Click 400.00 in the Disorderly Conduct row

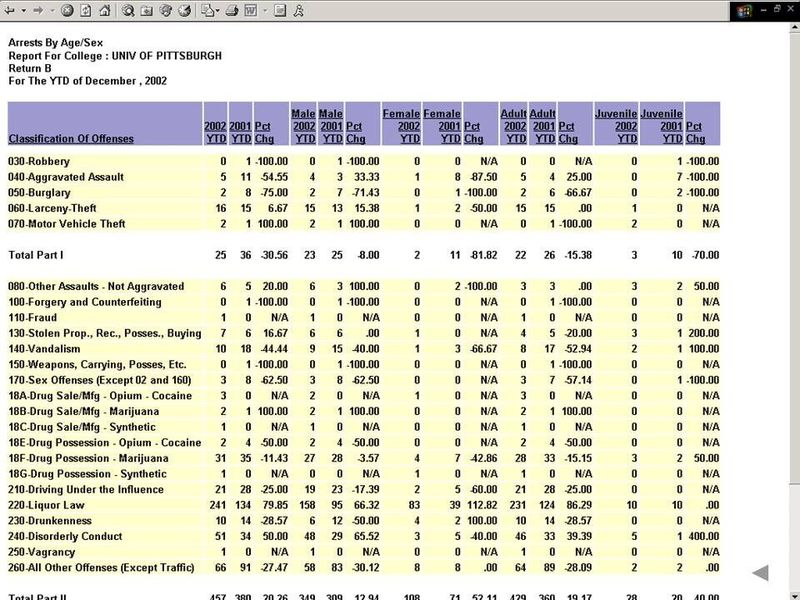(x=703, y=536)
